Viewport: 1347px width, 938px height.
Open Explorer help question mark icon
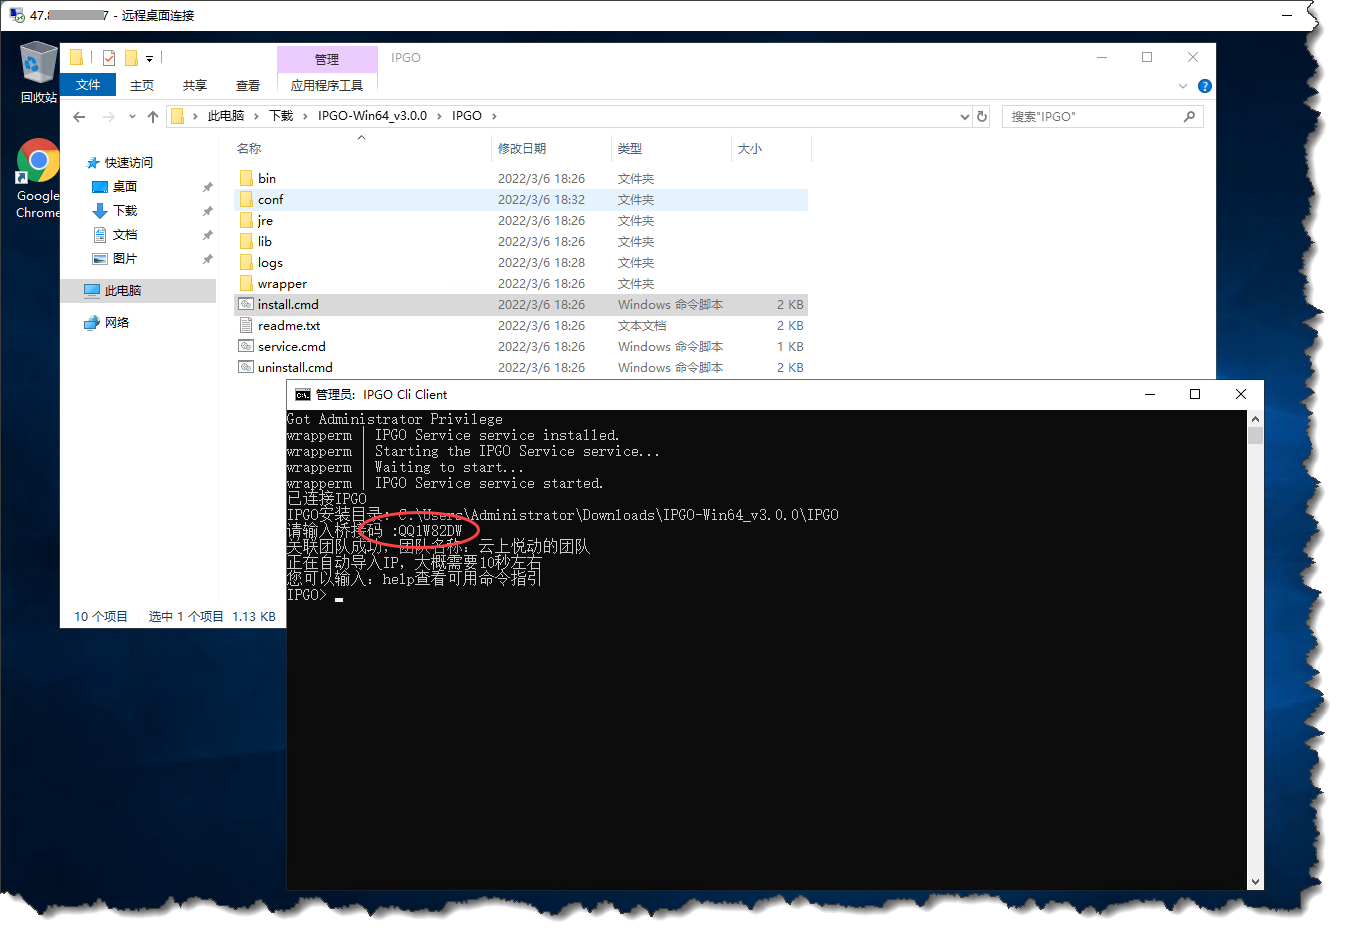(1205, 86)
